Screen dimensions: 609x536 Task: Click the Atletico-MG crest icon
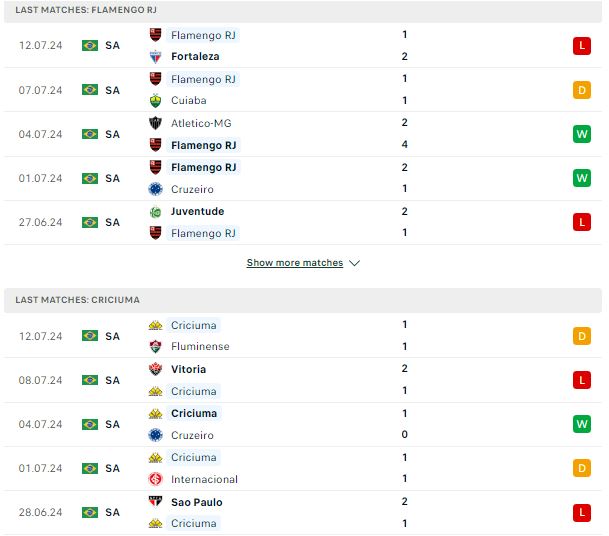[x=155, y=123]
